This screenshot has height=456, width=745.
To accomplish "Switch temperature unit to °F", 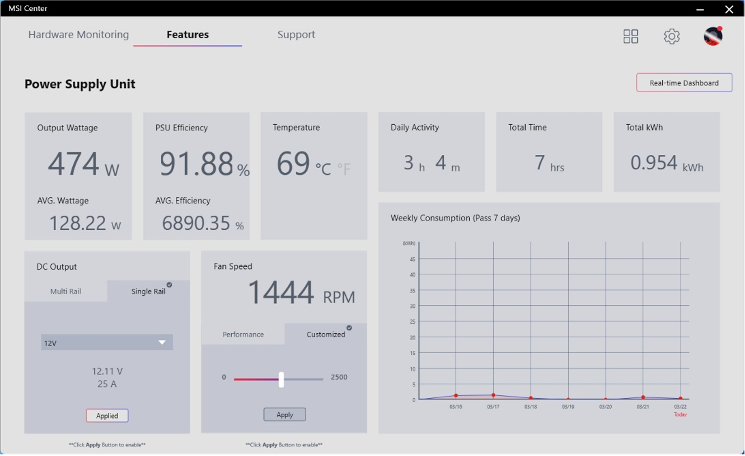I will click(x=344, y=169).
